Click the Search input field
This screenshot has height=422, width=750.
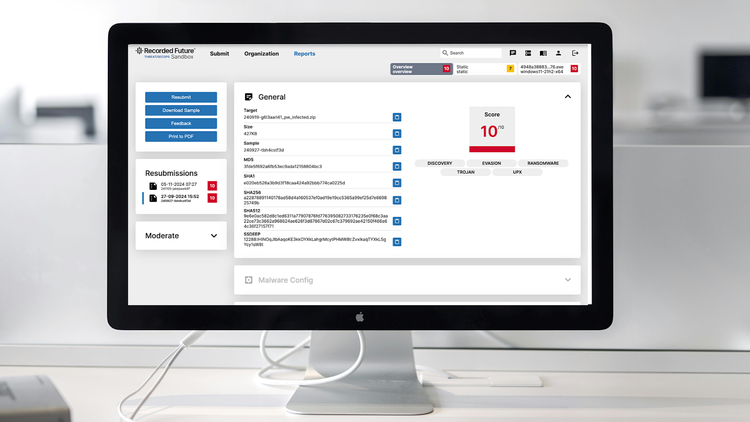[x=473, y=53]
